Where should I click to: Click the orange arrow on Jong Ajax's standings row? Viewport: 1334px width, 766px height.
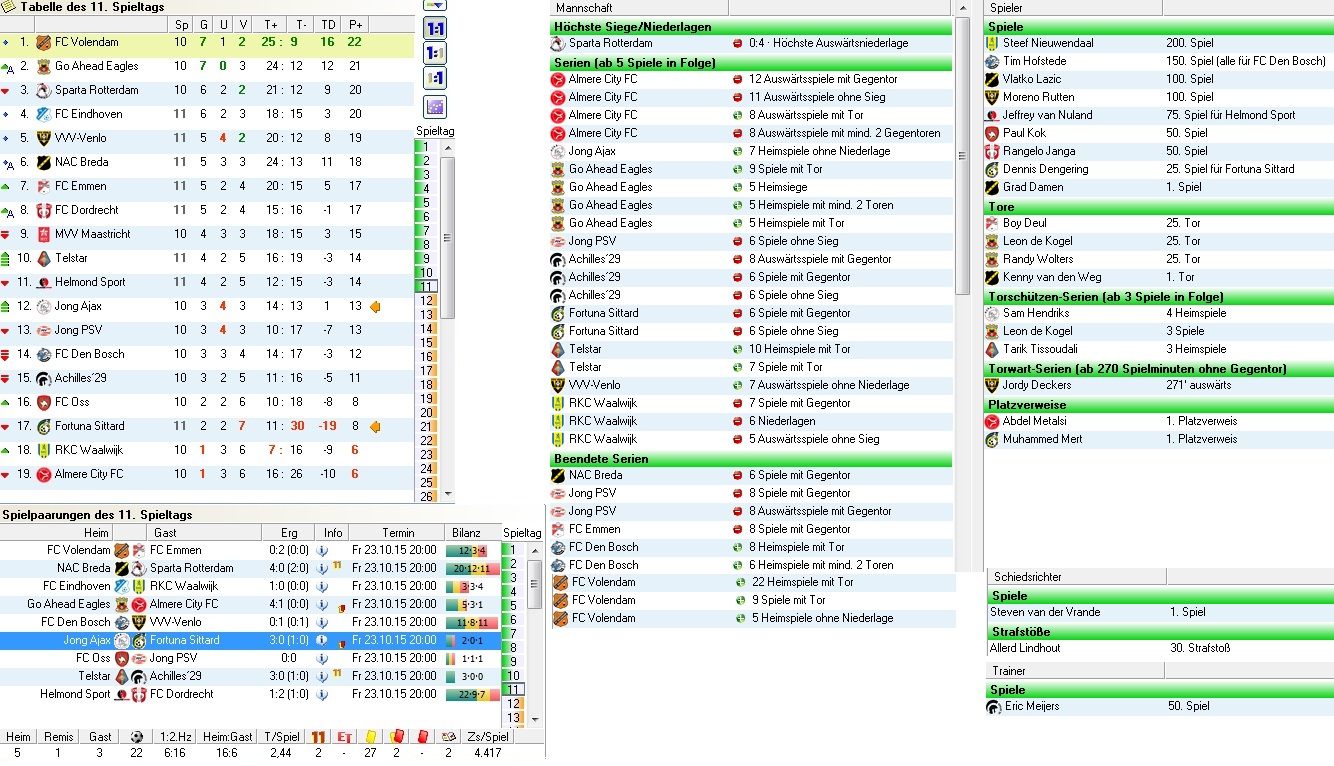click(375, 306)
